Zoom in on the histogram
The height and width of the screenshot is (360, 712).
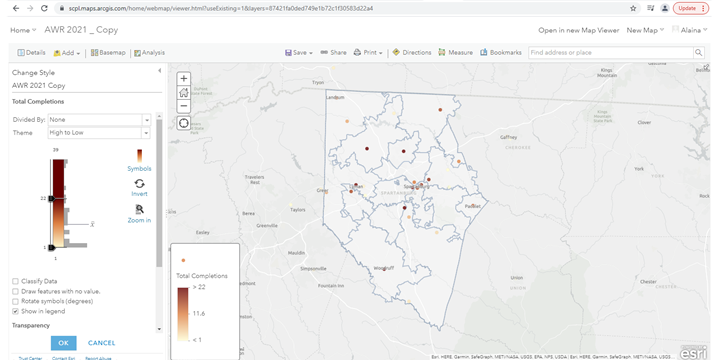tap(139, 214)
